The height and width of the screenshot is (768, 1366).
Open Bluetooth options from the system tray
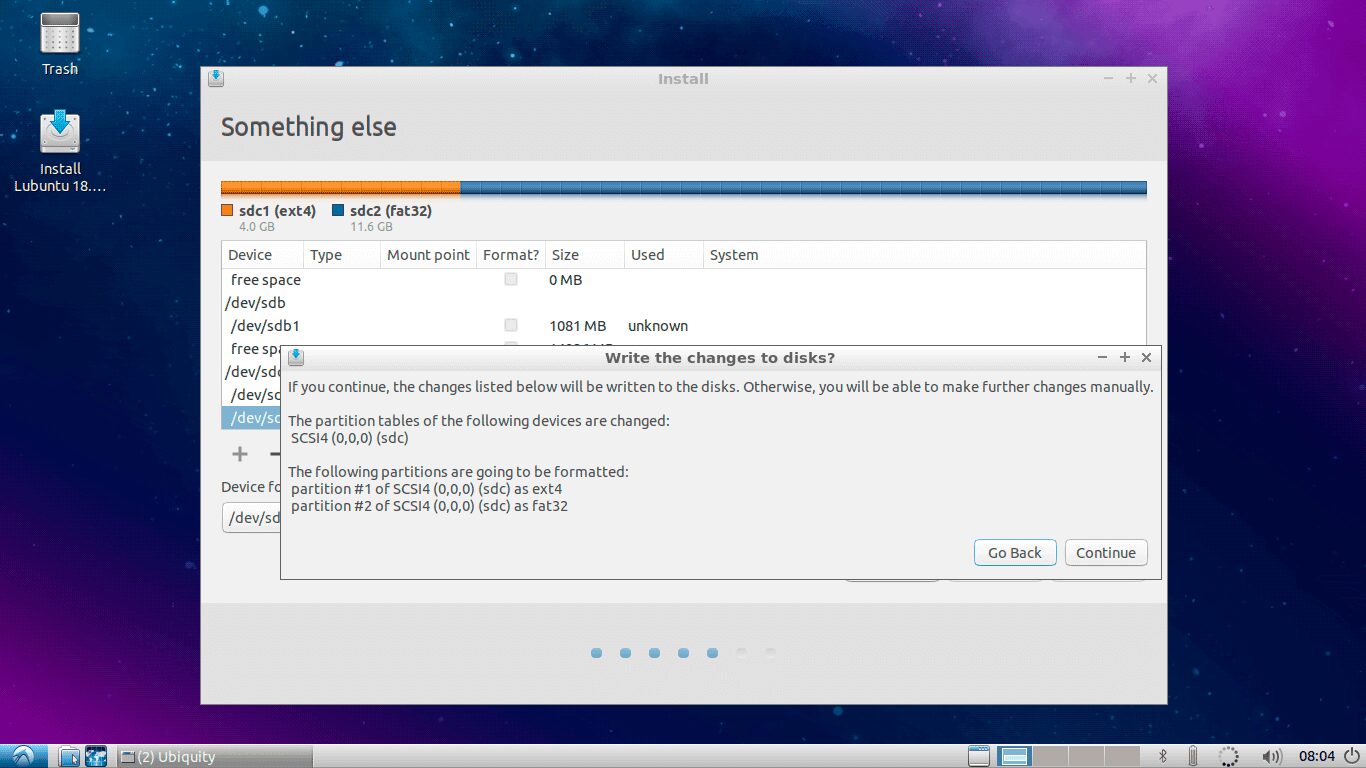[x=1162, y=756]
